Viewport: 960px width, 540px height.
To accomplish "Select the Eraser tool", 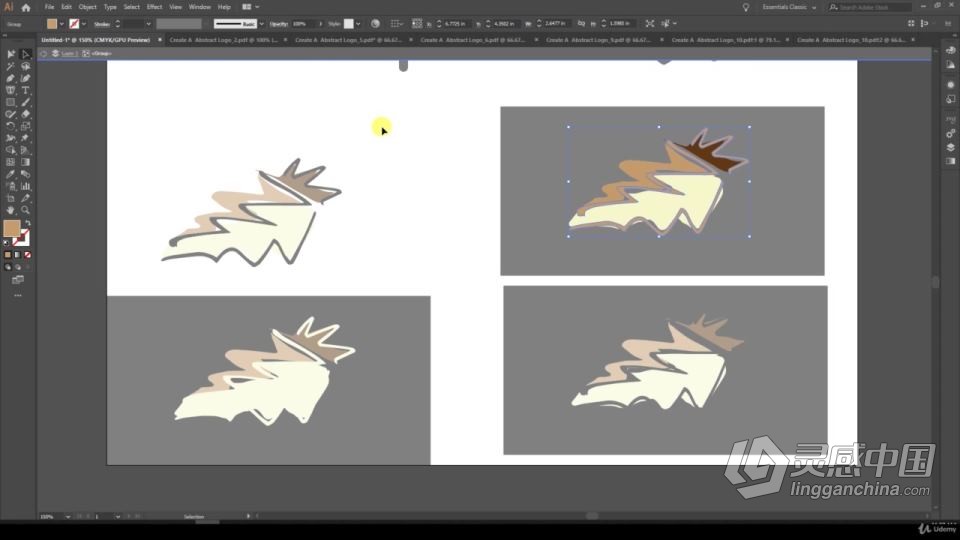I will tap(25, 114).
